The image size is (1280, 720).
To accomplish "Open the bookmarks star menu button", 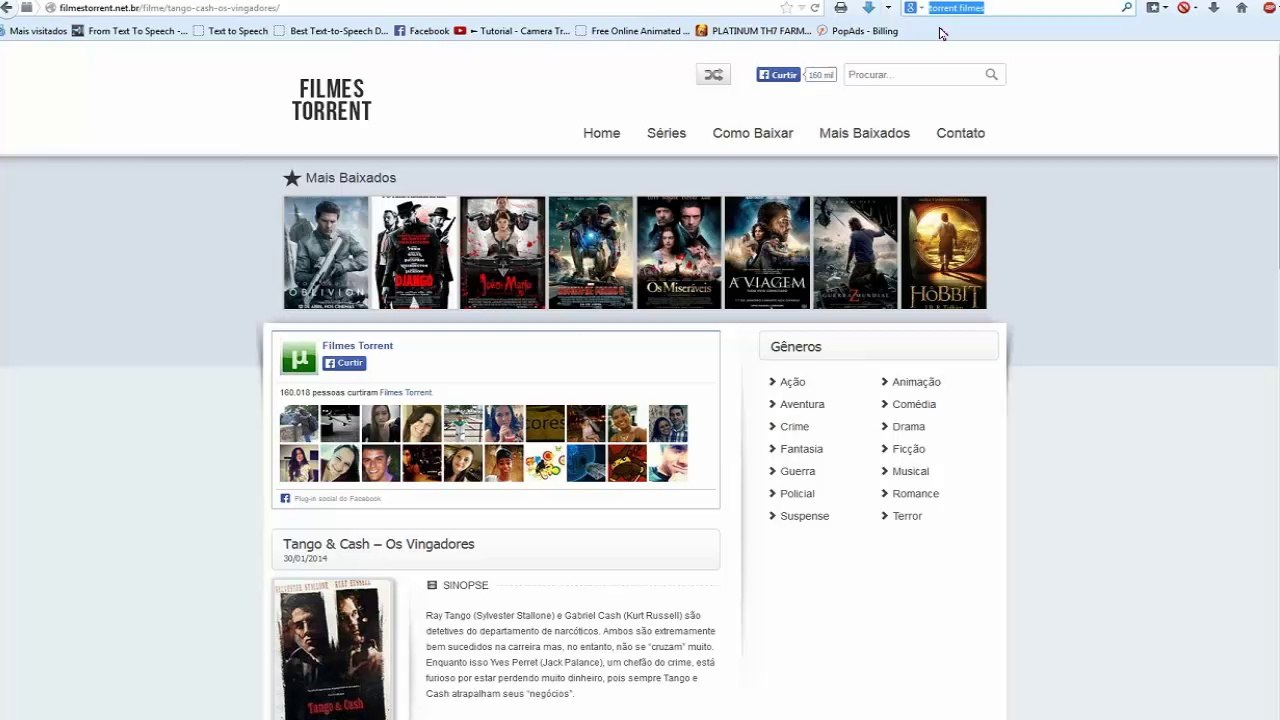I will (1156, 7).
